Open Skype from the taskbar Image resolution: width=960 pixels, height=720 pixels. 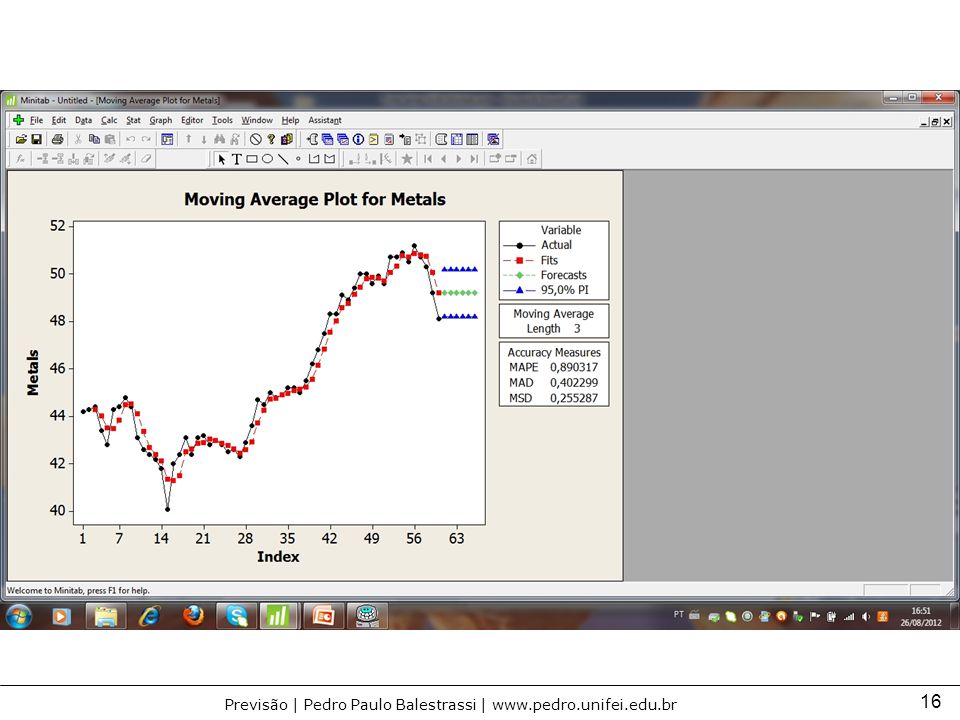pos(236,616)
